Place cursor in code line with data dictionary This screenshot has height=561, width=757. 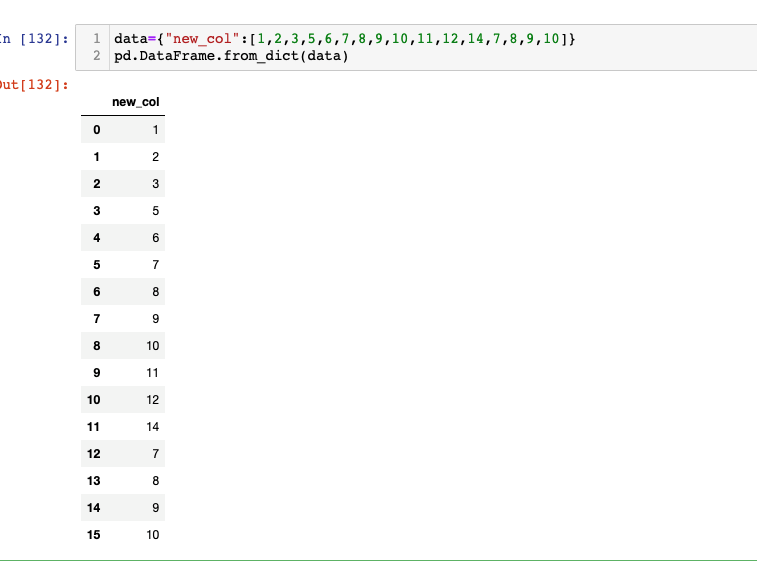coord(345,39)
